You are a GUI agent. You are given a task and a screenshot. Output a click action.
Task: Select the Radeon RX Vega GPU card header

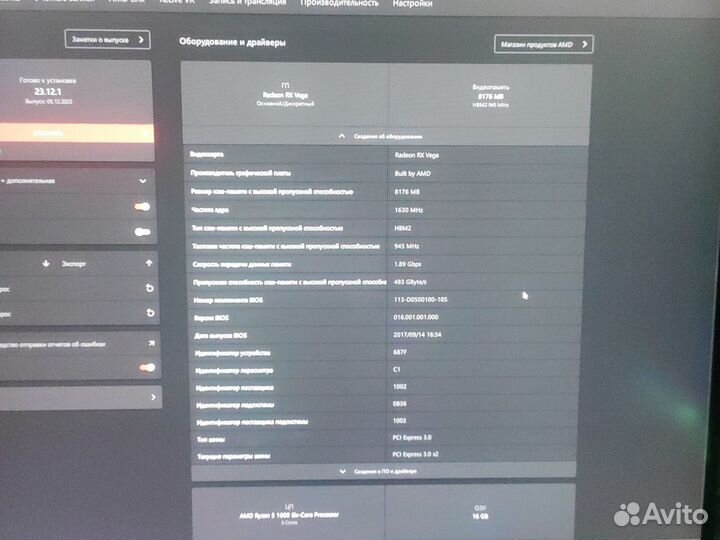285,95
